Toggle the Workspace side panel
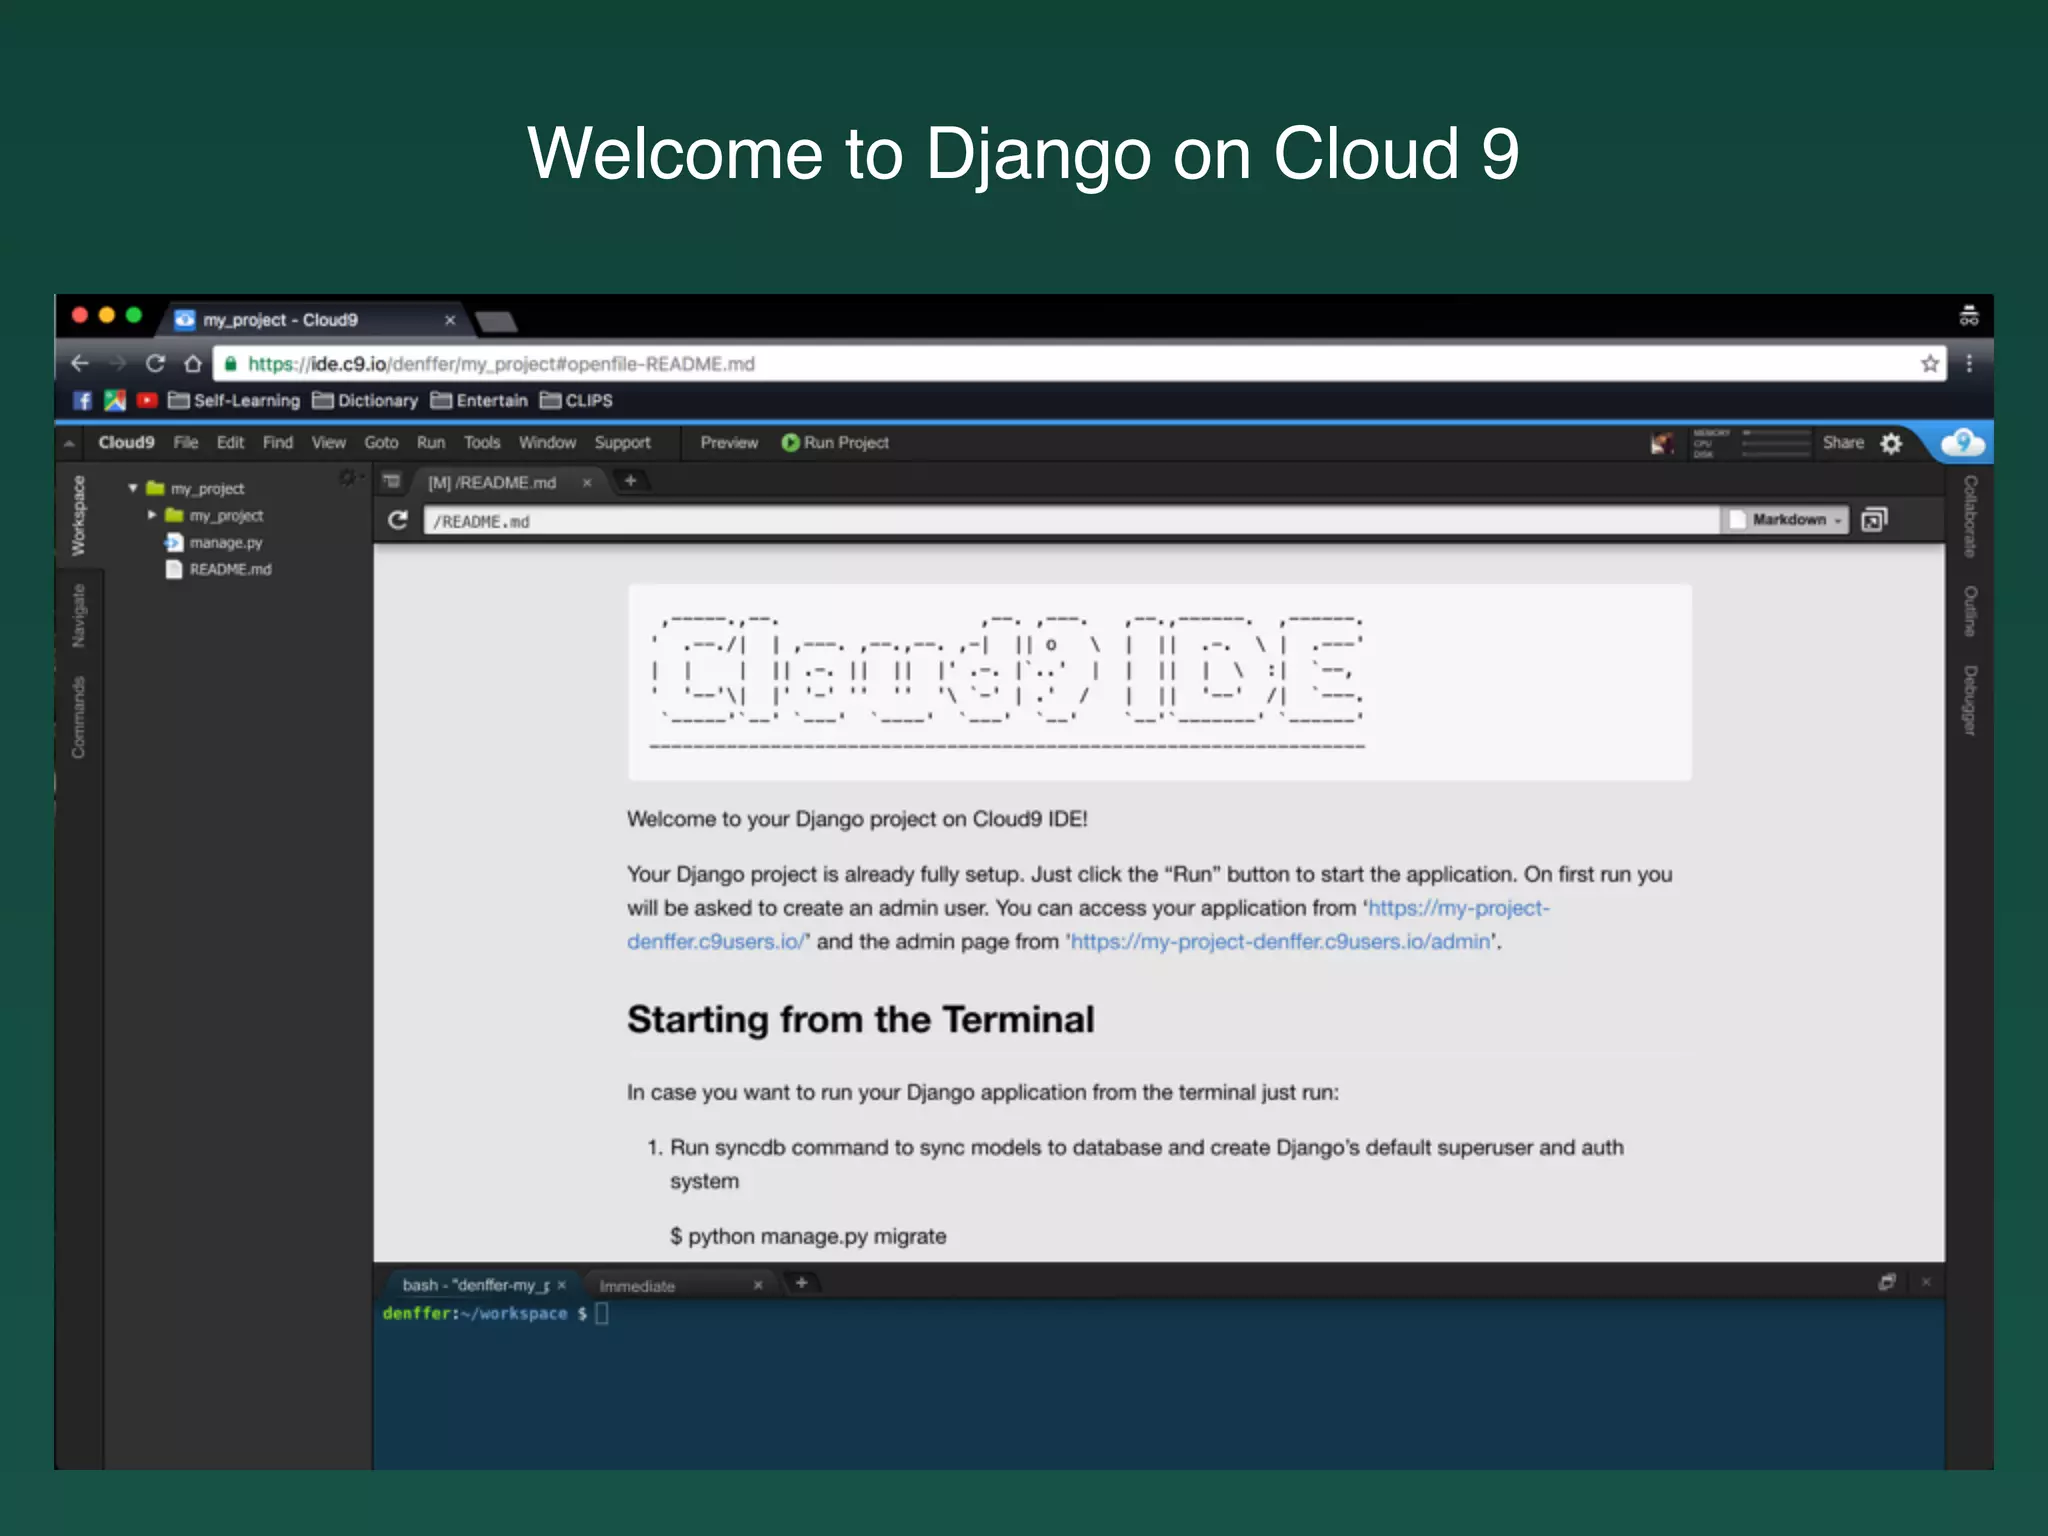Viewport: 2048px width, 1536px height. (x=78, y=515)
